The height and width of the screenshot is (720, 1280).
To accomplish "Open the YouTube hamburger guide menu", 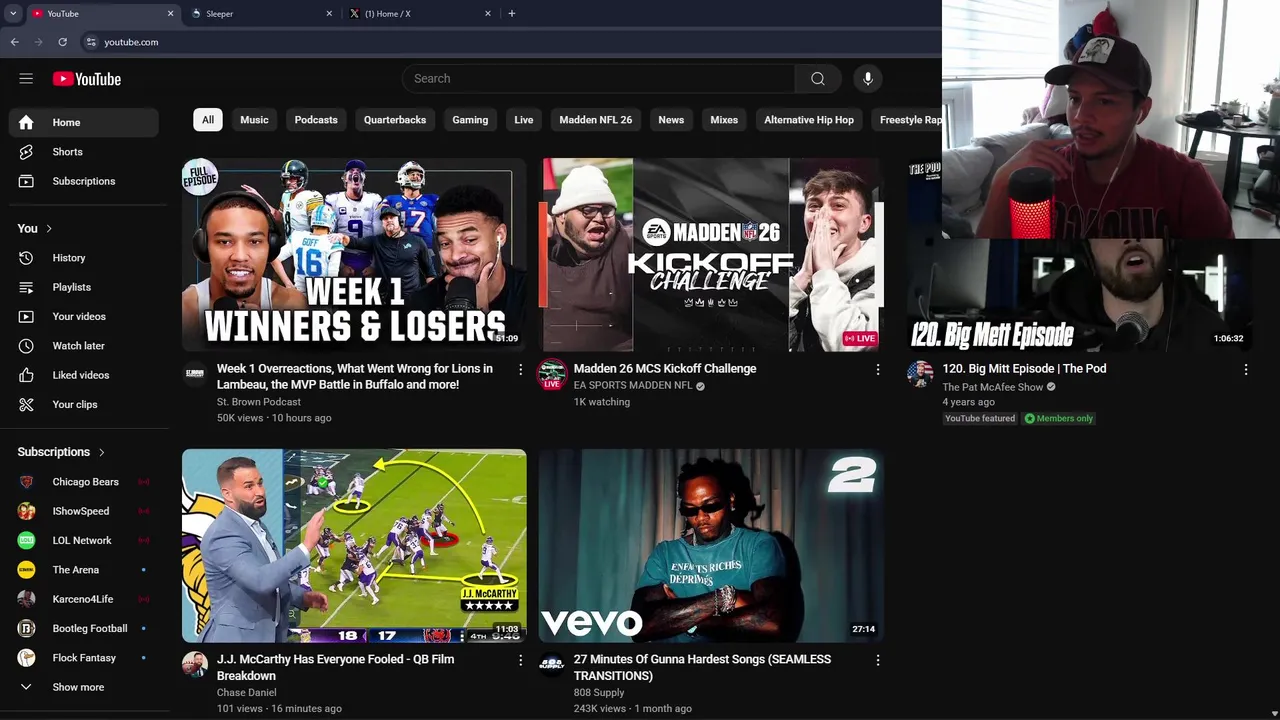I will (x=26, y=79).
